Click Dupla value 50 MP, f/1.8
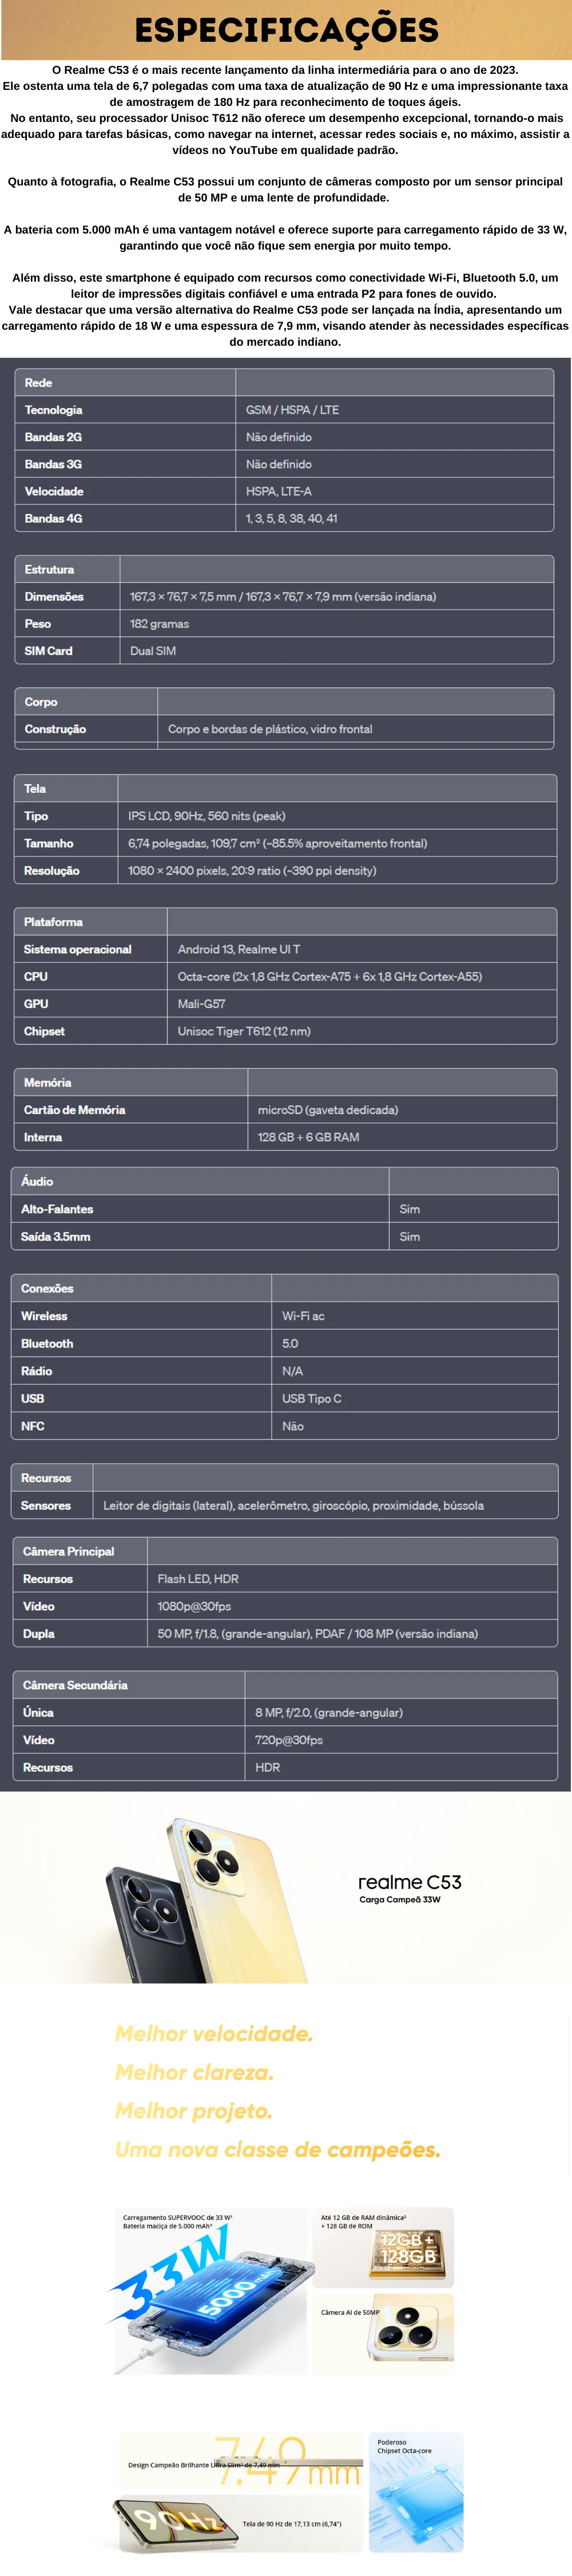572x2576 pixels. pyautogui.click(x=318, y=1633)
